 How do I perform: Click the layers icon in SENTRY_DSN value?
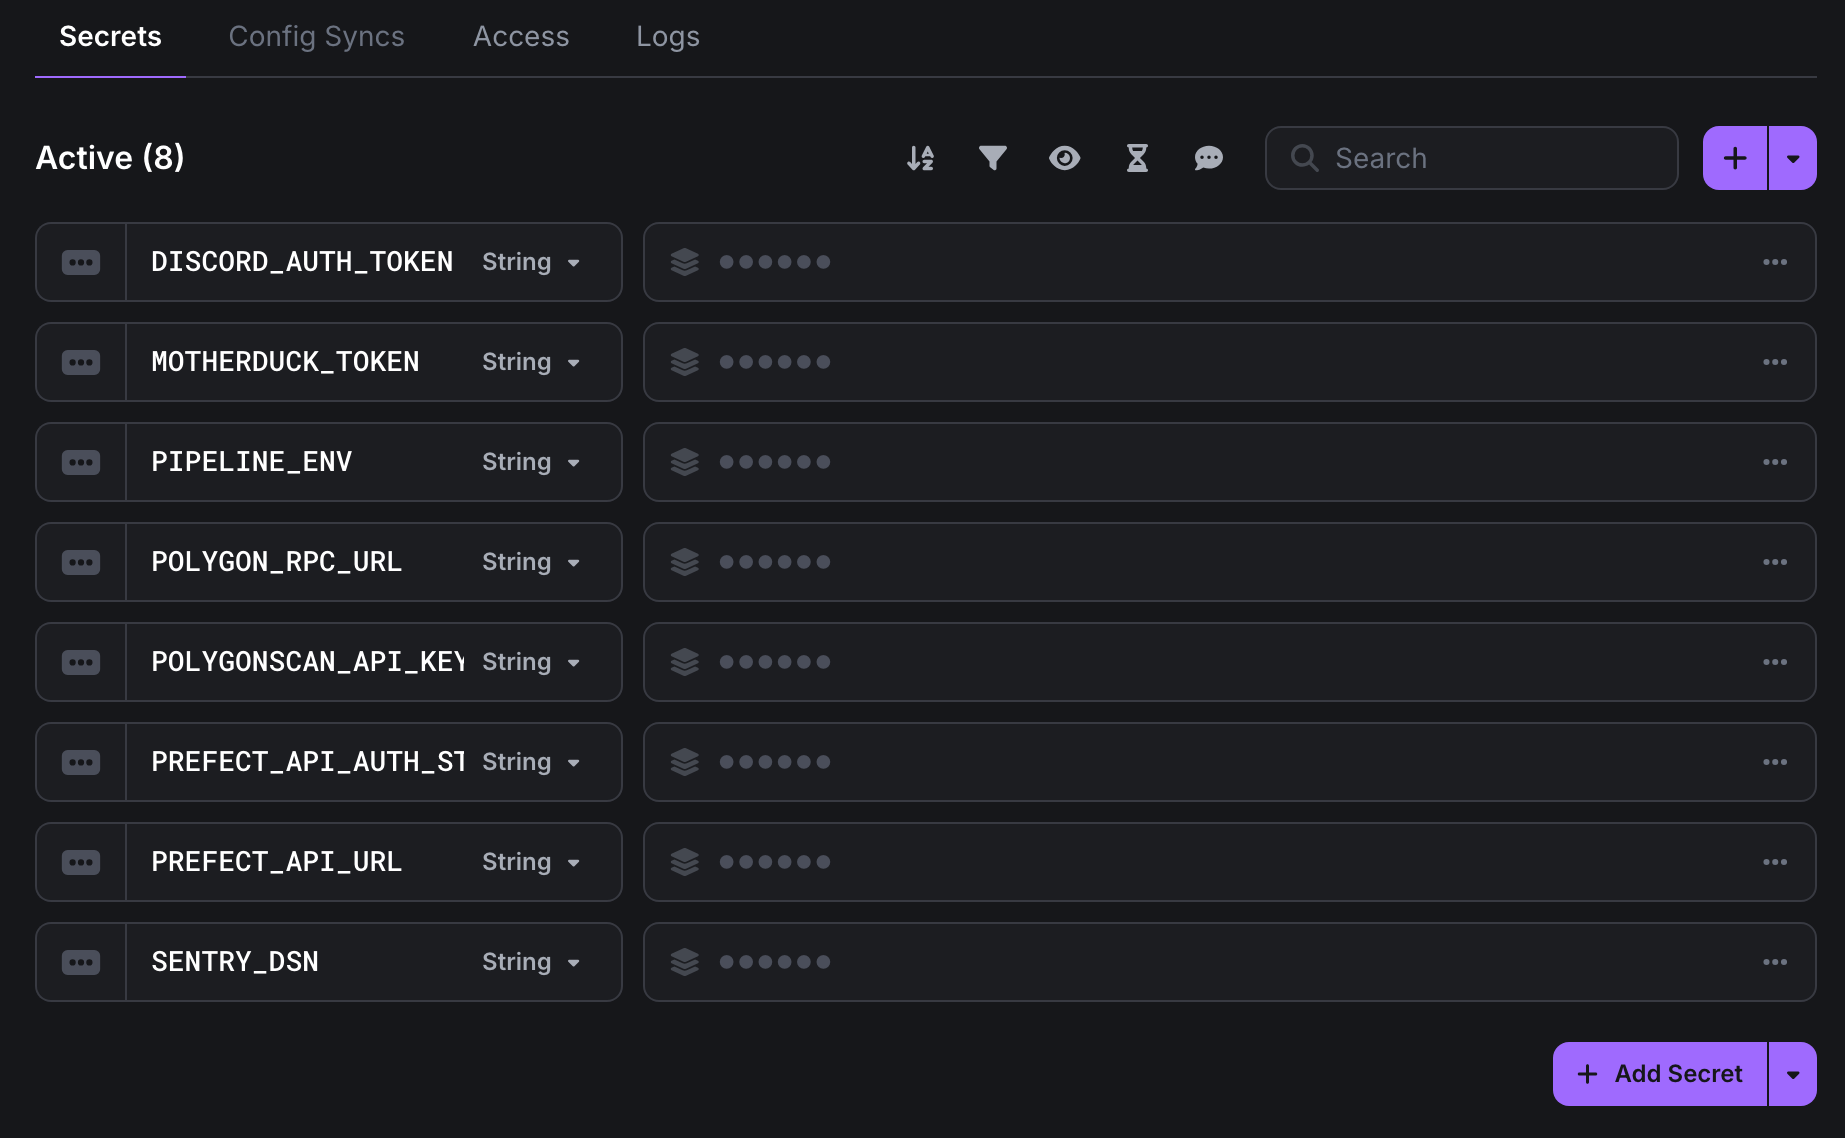pos(685,962)
